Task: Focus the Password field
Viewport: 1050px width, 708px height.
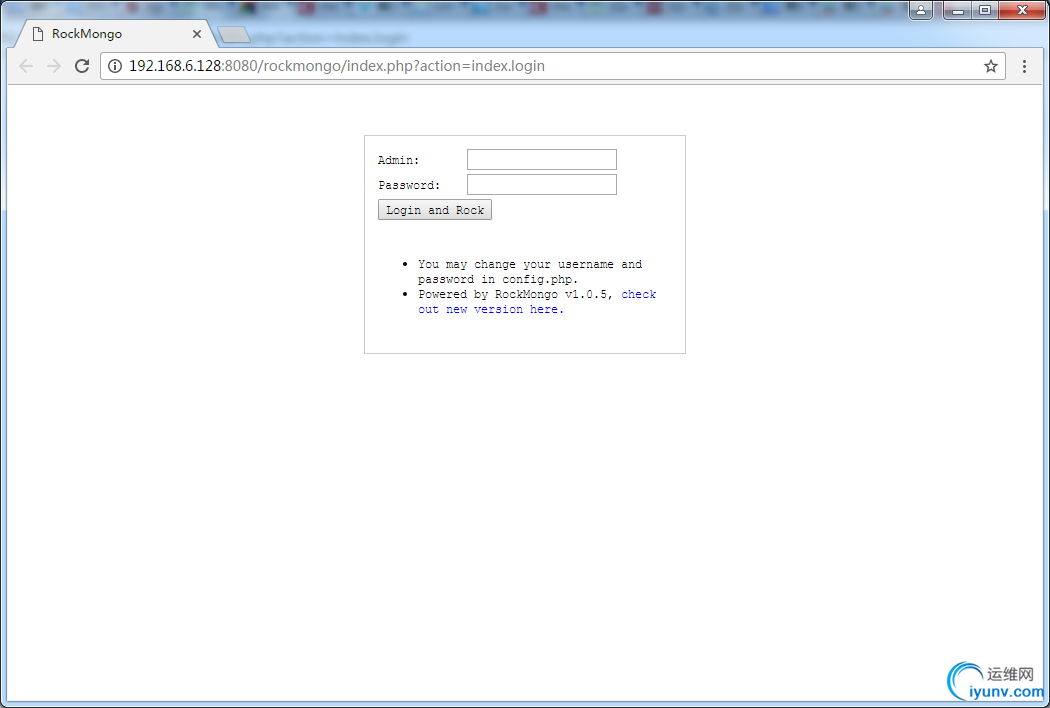Action: (542, 184)
